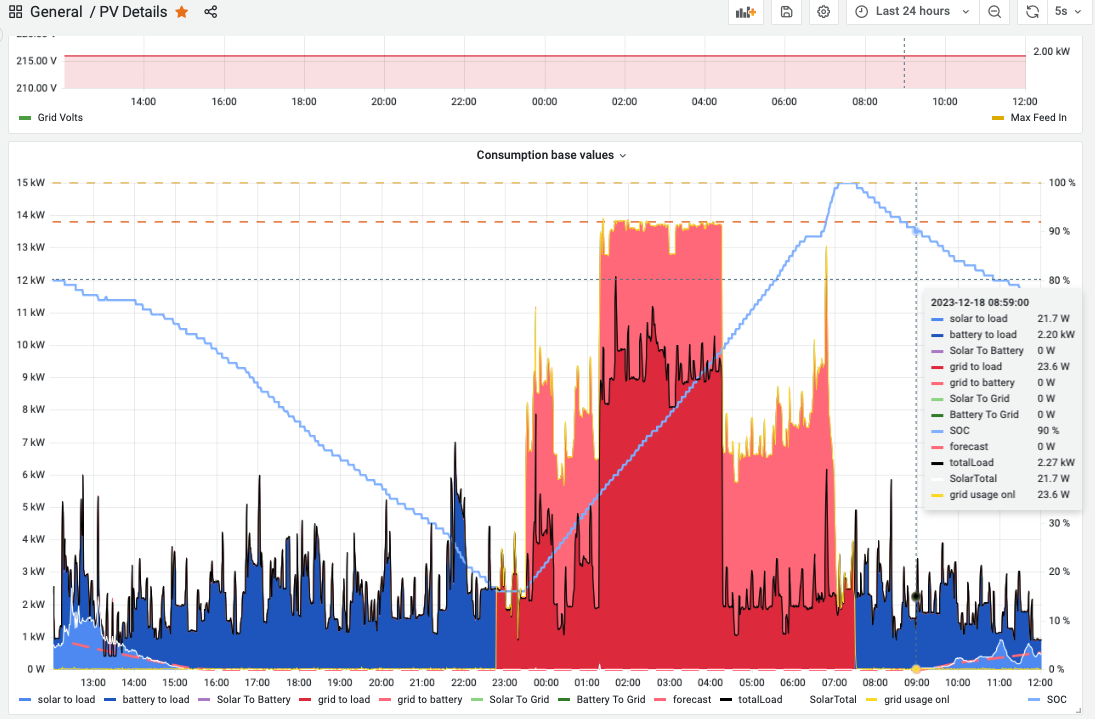Save dashboard with floppy disk icon
This screenshot has width=1095, height=719.
(x=786, y=12)
